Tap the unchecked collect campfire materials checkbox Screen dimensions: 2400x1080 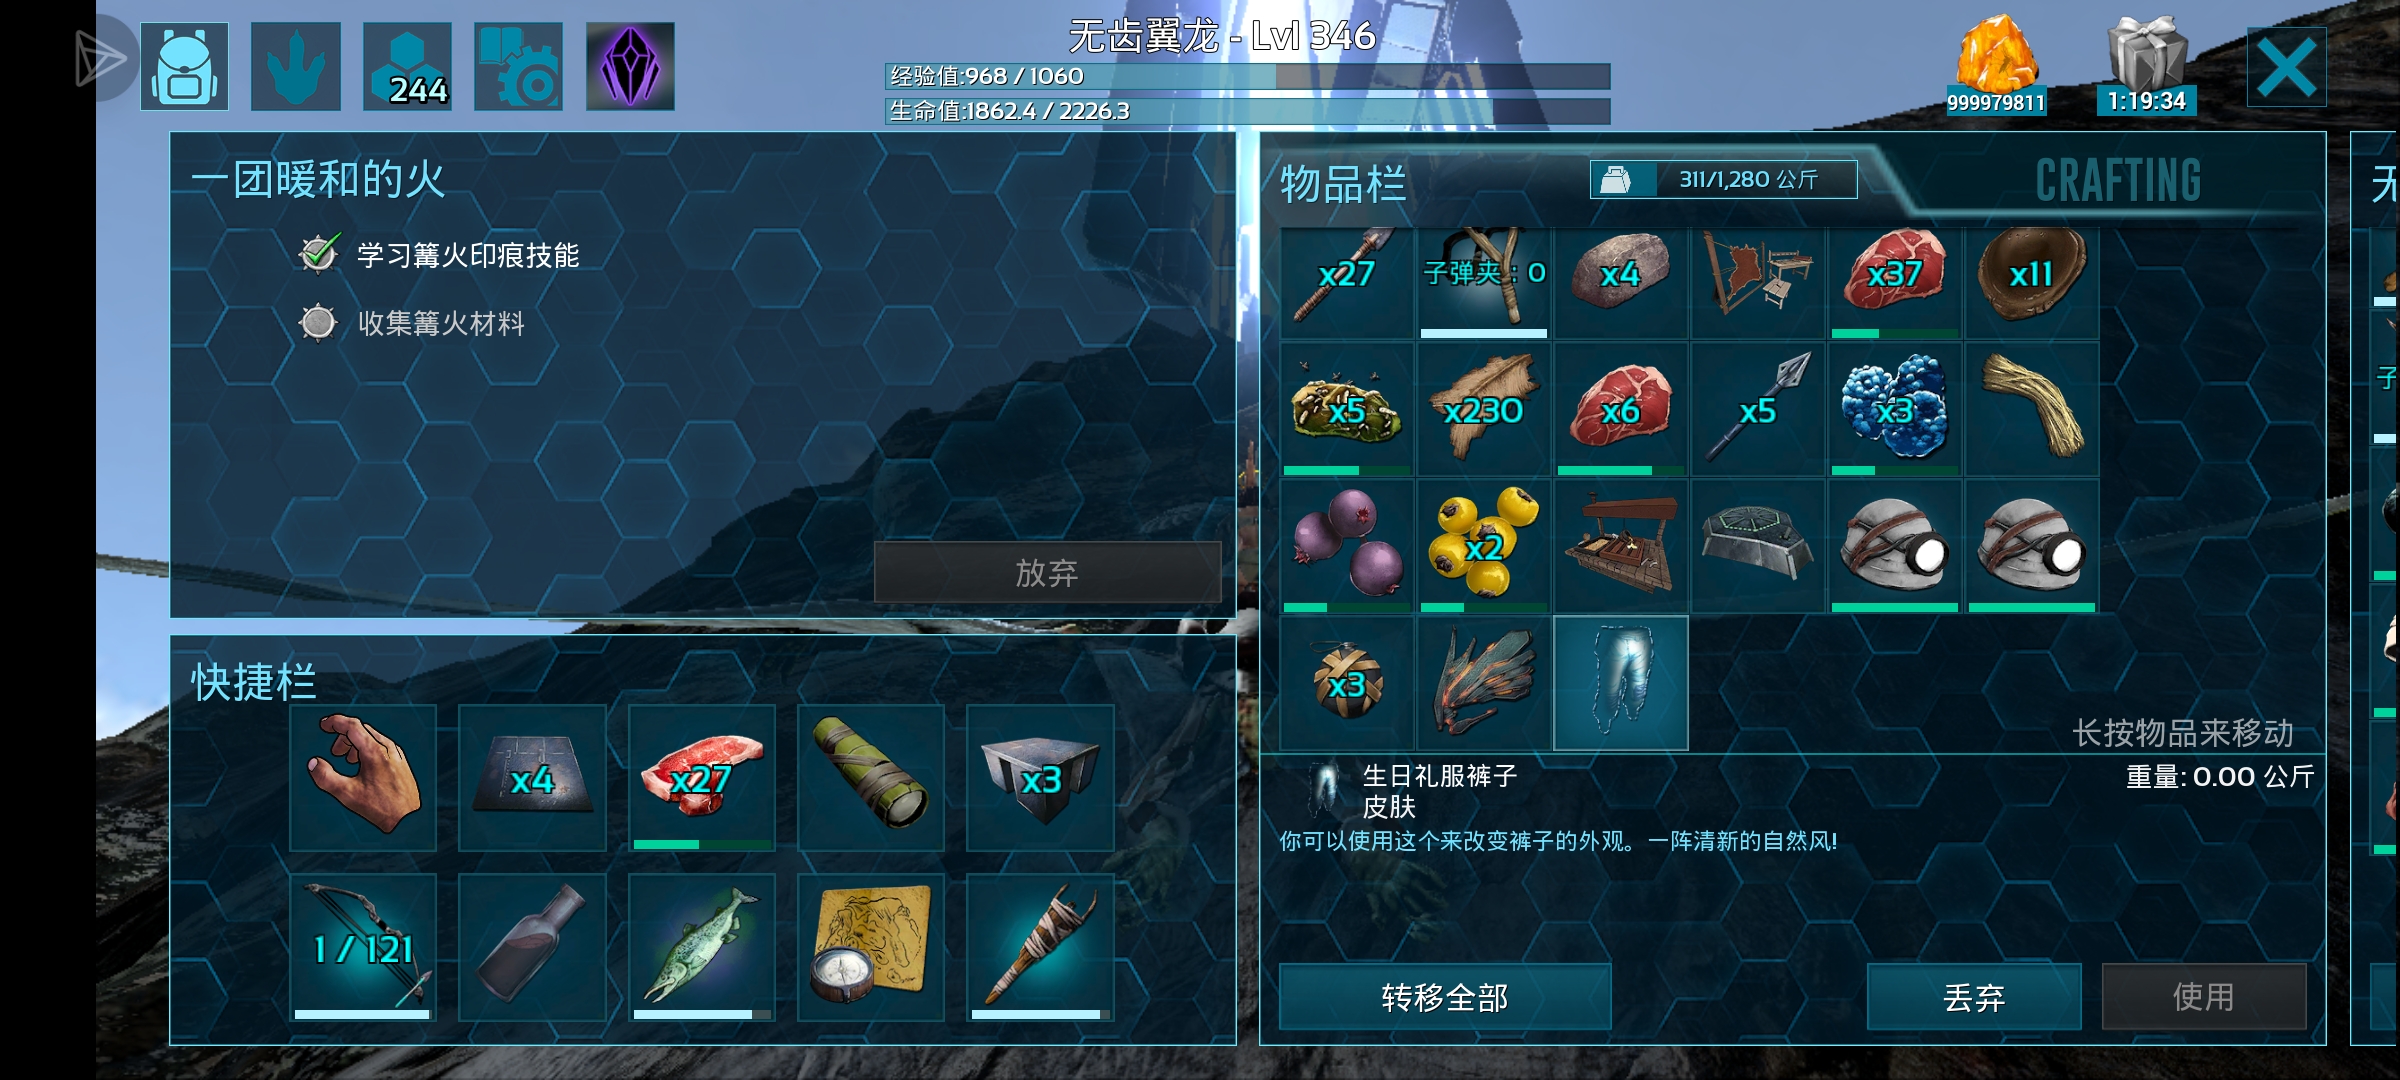pyautogui.click(x=318, y=322)
